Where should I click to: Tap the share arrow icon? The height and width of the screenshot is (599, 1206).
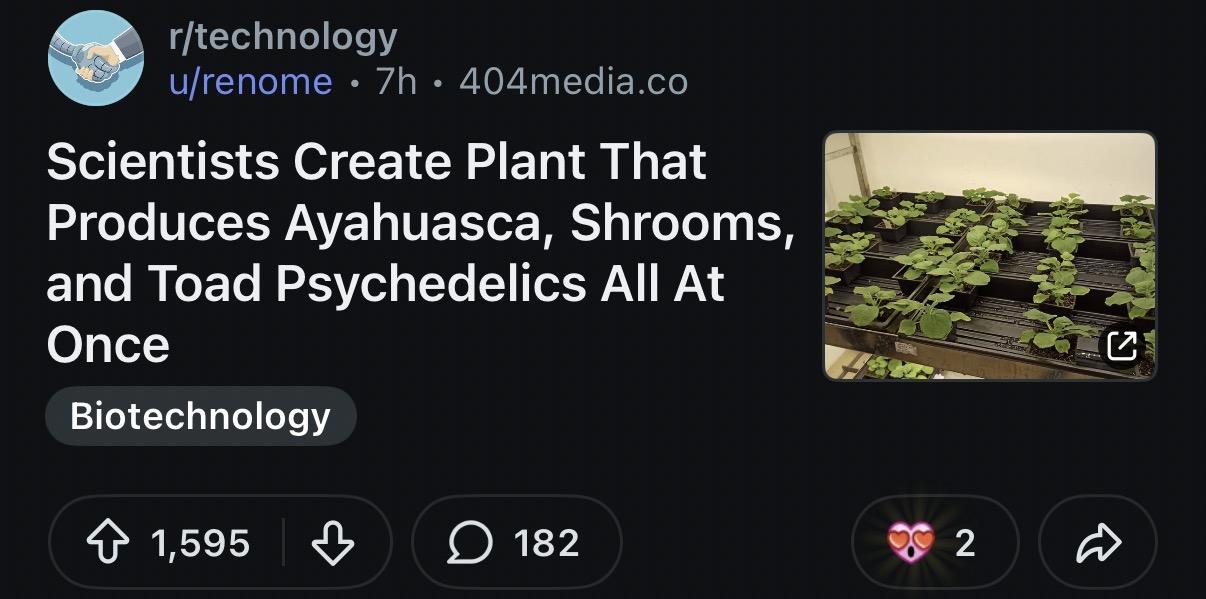click(x=1098, y=543)
